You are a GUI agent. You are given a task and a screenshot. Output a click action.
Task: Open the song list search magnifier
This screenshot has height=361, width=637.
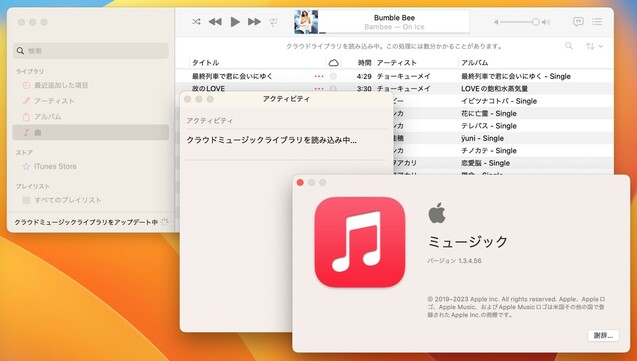pyautogui.click(x=569, y=46)
